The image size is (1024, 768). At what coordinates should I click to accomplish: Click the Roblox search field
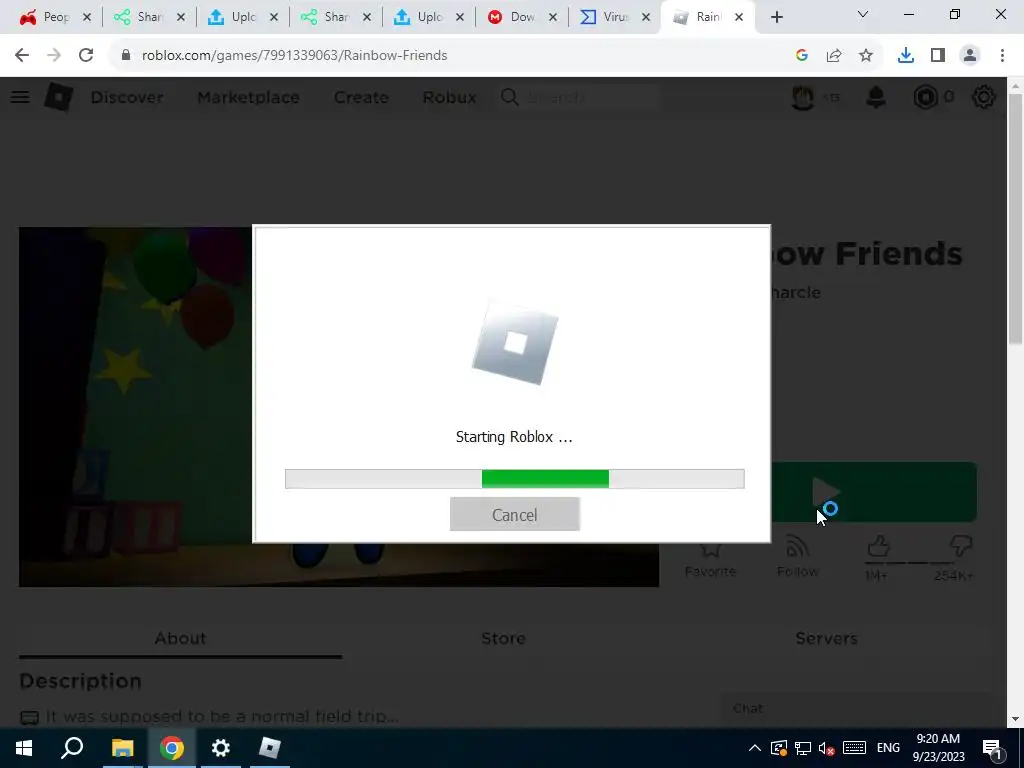[578, 97]
